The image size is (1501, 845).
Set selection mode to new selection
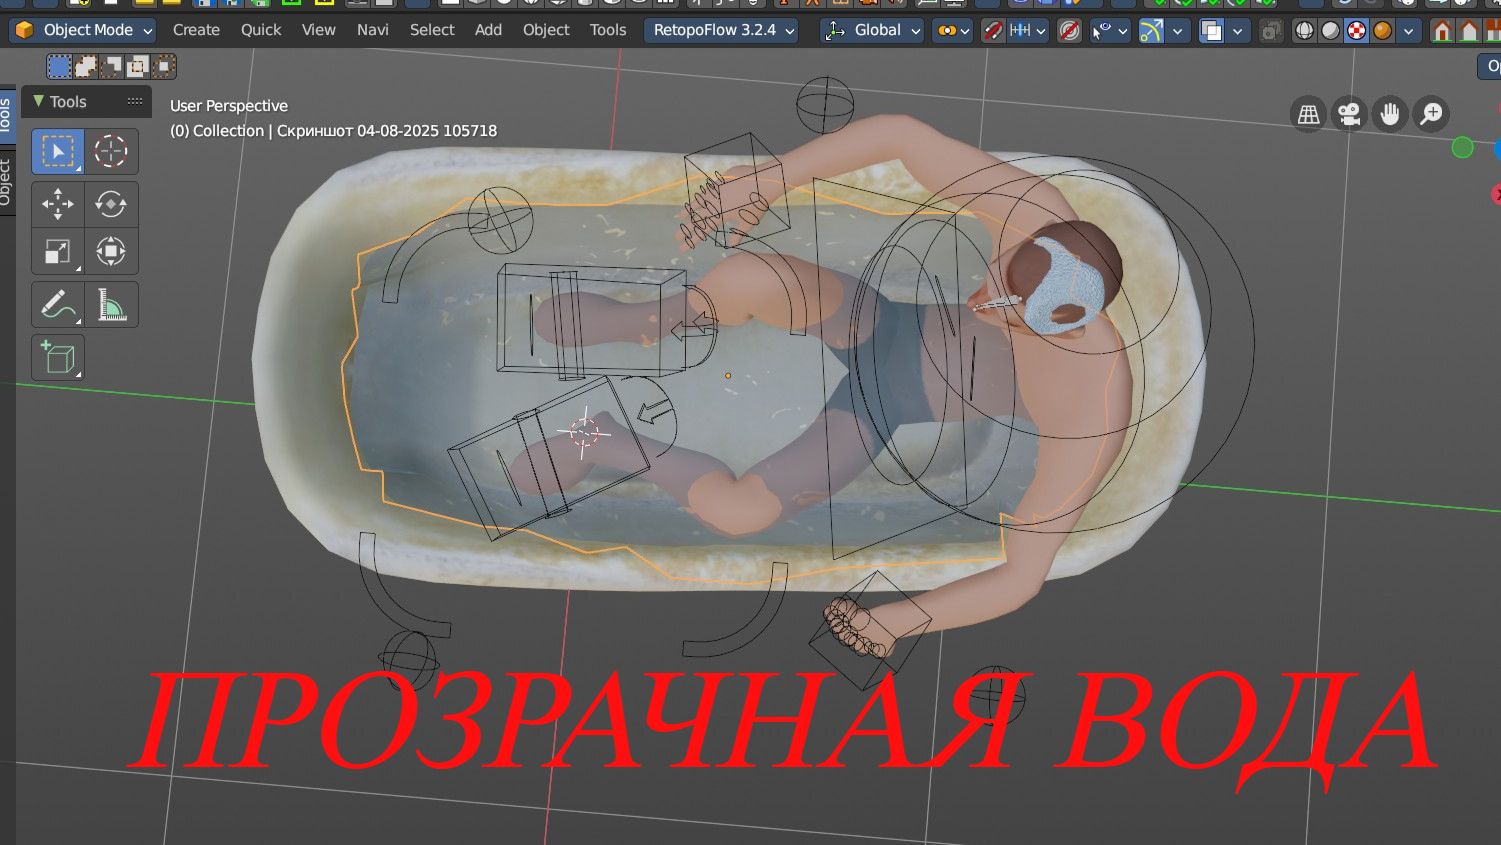click(x=59, y=67)
